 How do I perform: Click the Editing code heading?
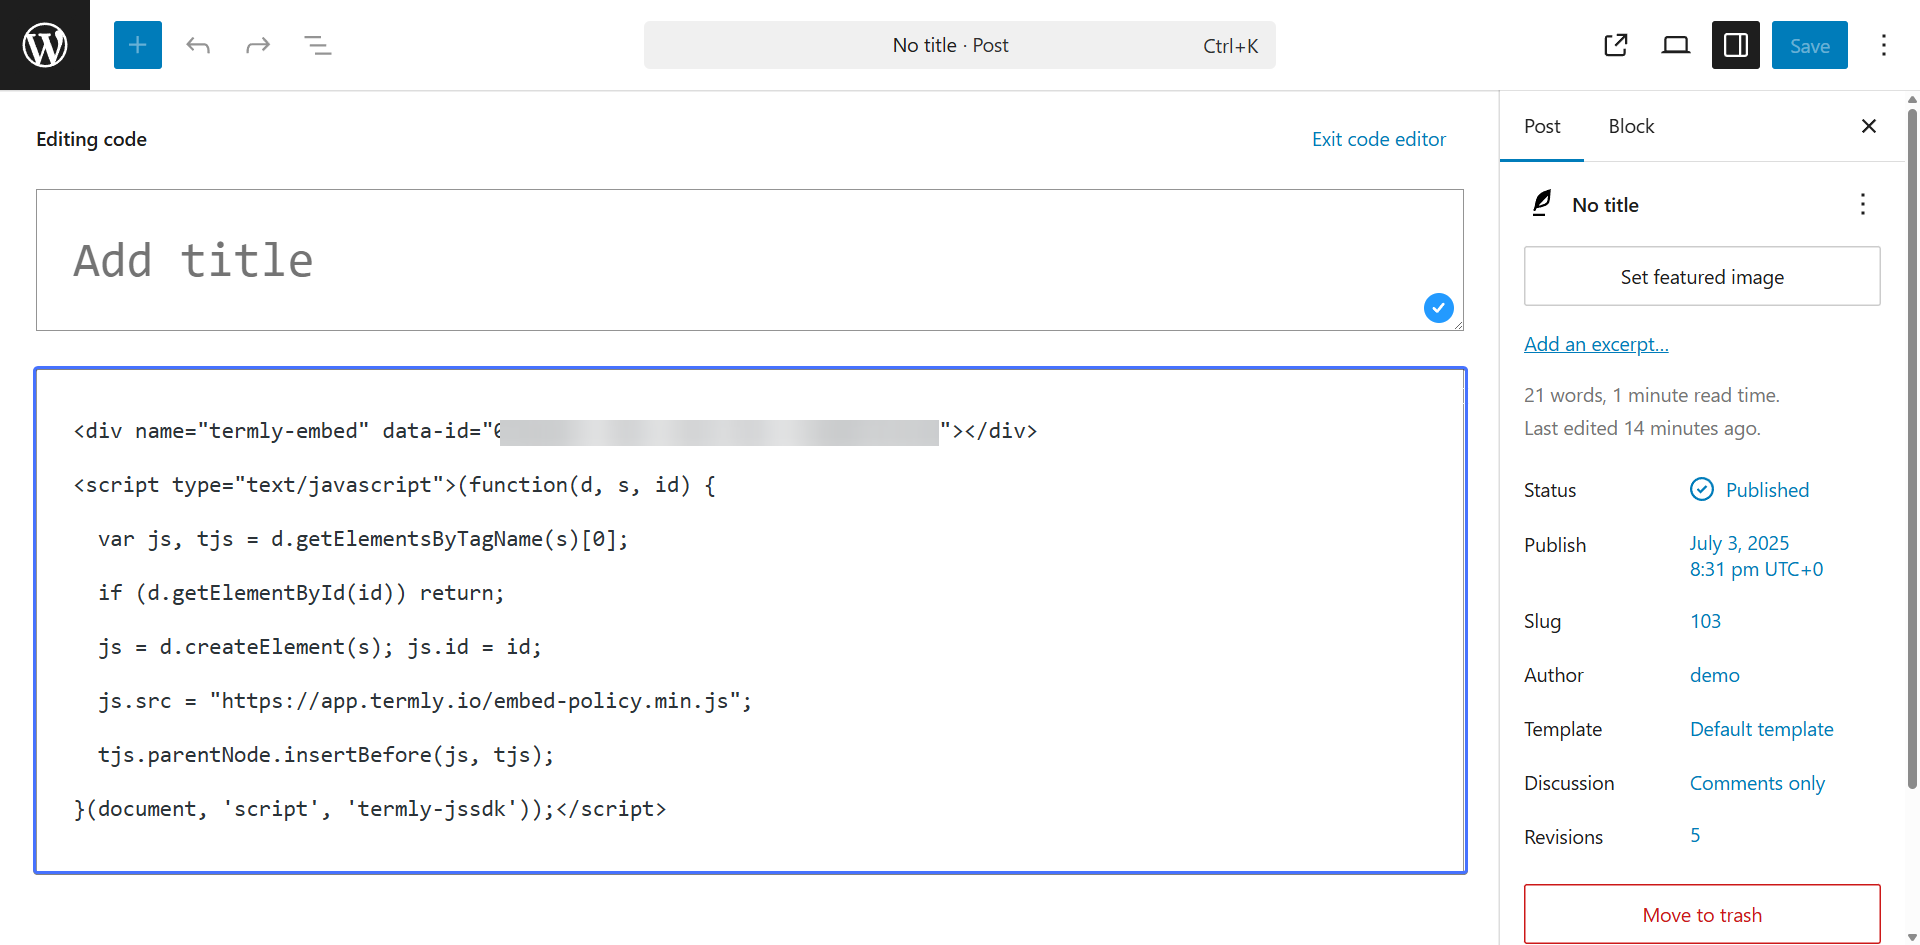(x=92, y=139)
